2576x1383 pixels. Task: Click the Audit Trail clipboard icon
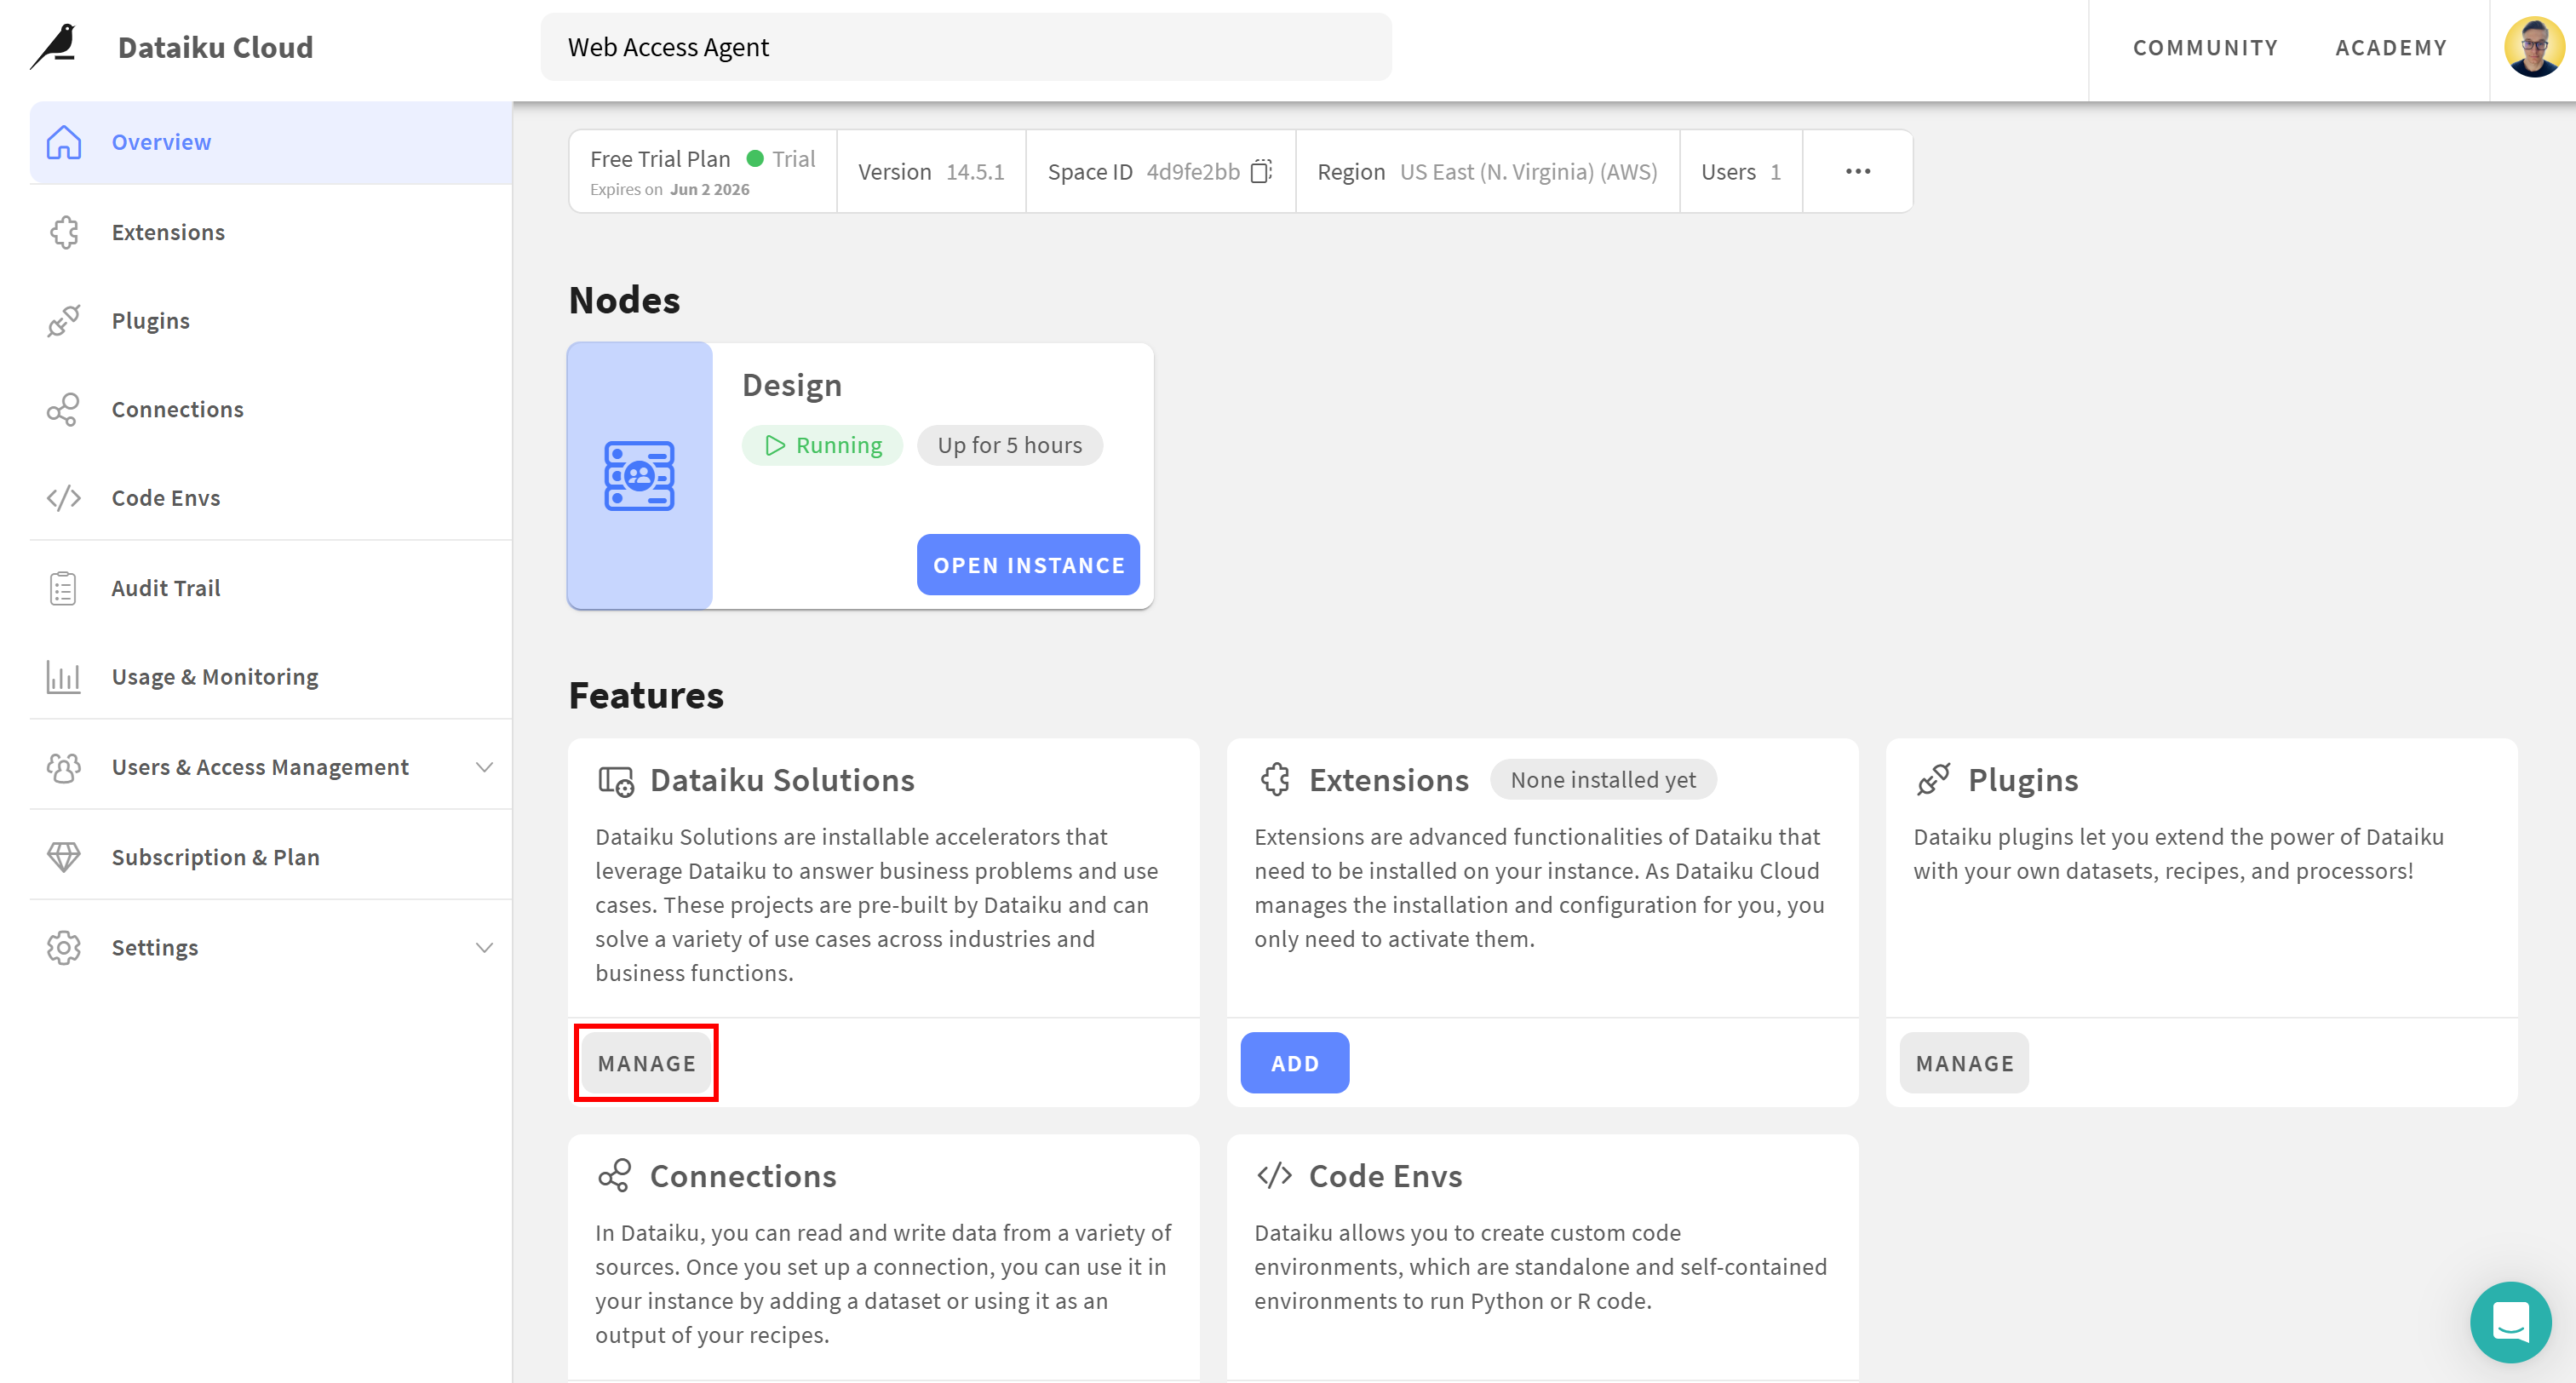coord(64,588)
